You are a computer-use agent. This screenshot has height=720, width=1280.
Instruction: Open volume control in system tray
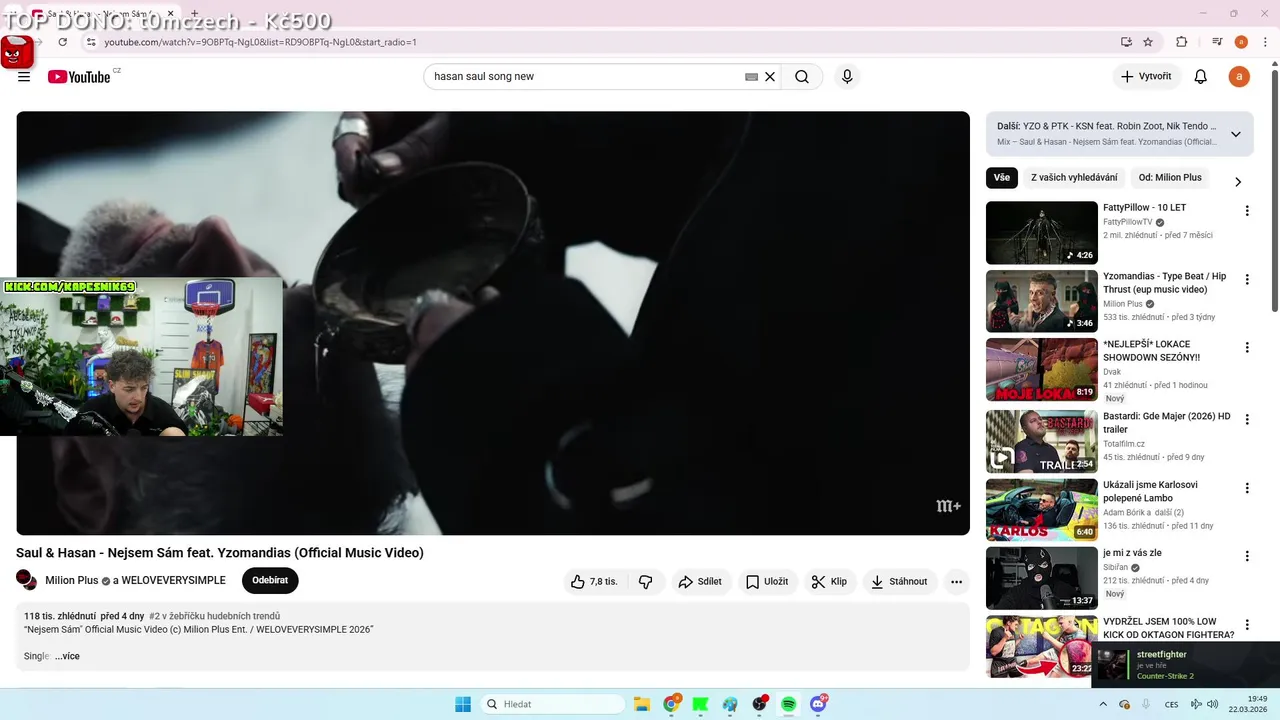(1212, 704)
